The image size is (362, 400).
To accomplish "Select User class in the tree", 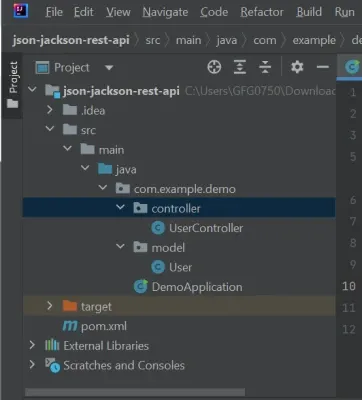I will tap(180, 267).
